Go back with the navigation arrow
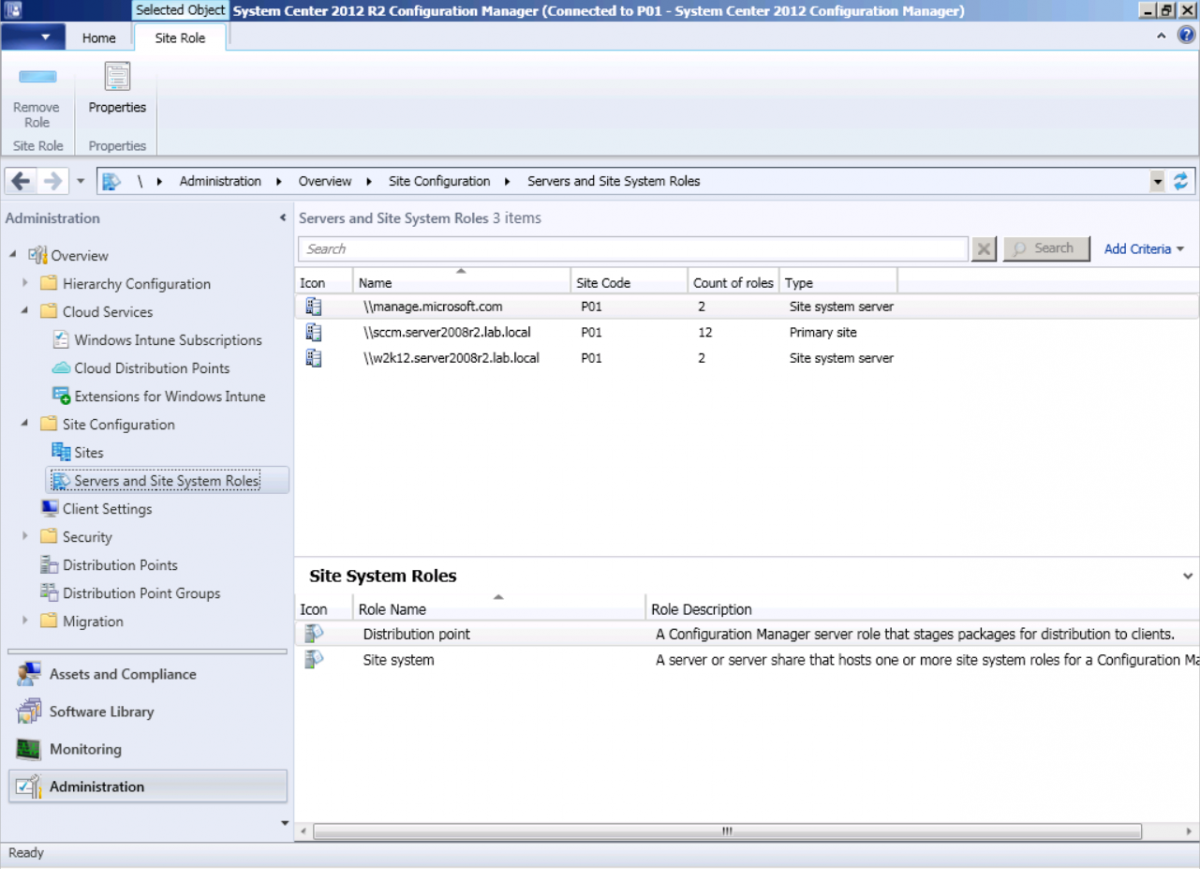Viewport: 1200px width, 869px height. tap(22, 182)
